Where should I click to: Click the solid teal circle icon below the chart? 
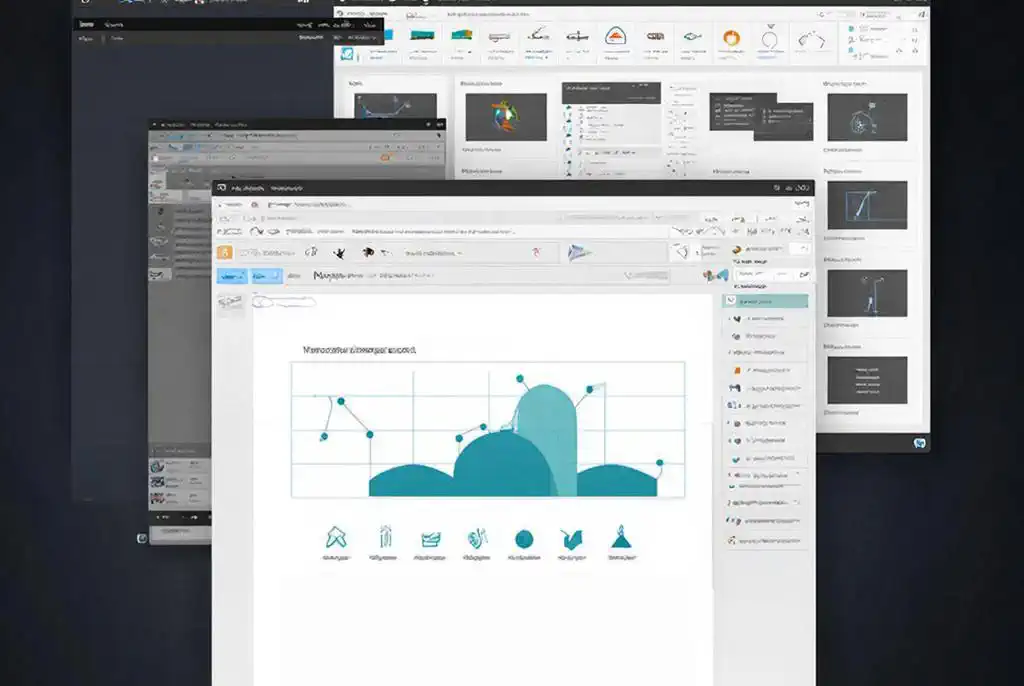[x=523, y=540]
